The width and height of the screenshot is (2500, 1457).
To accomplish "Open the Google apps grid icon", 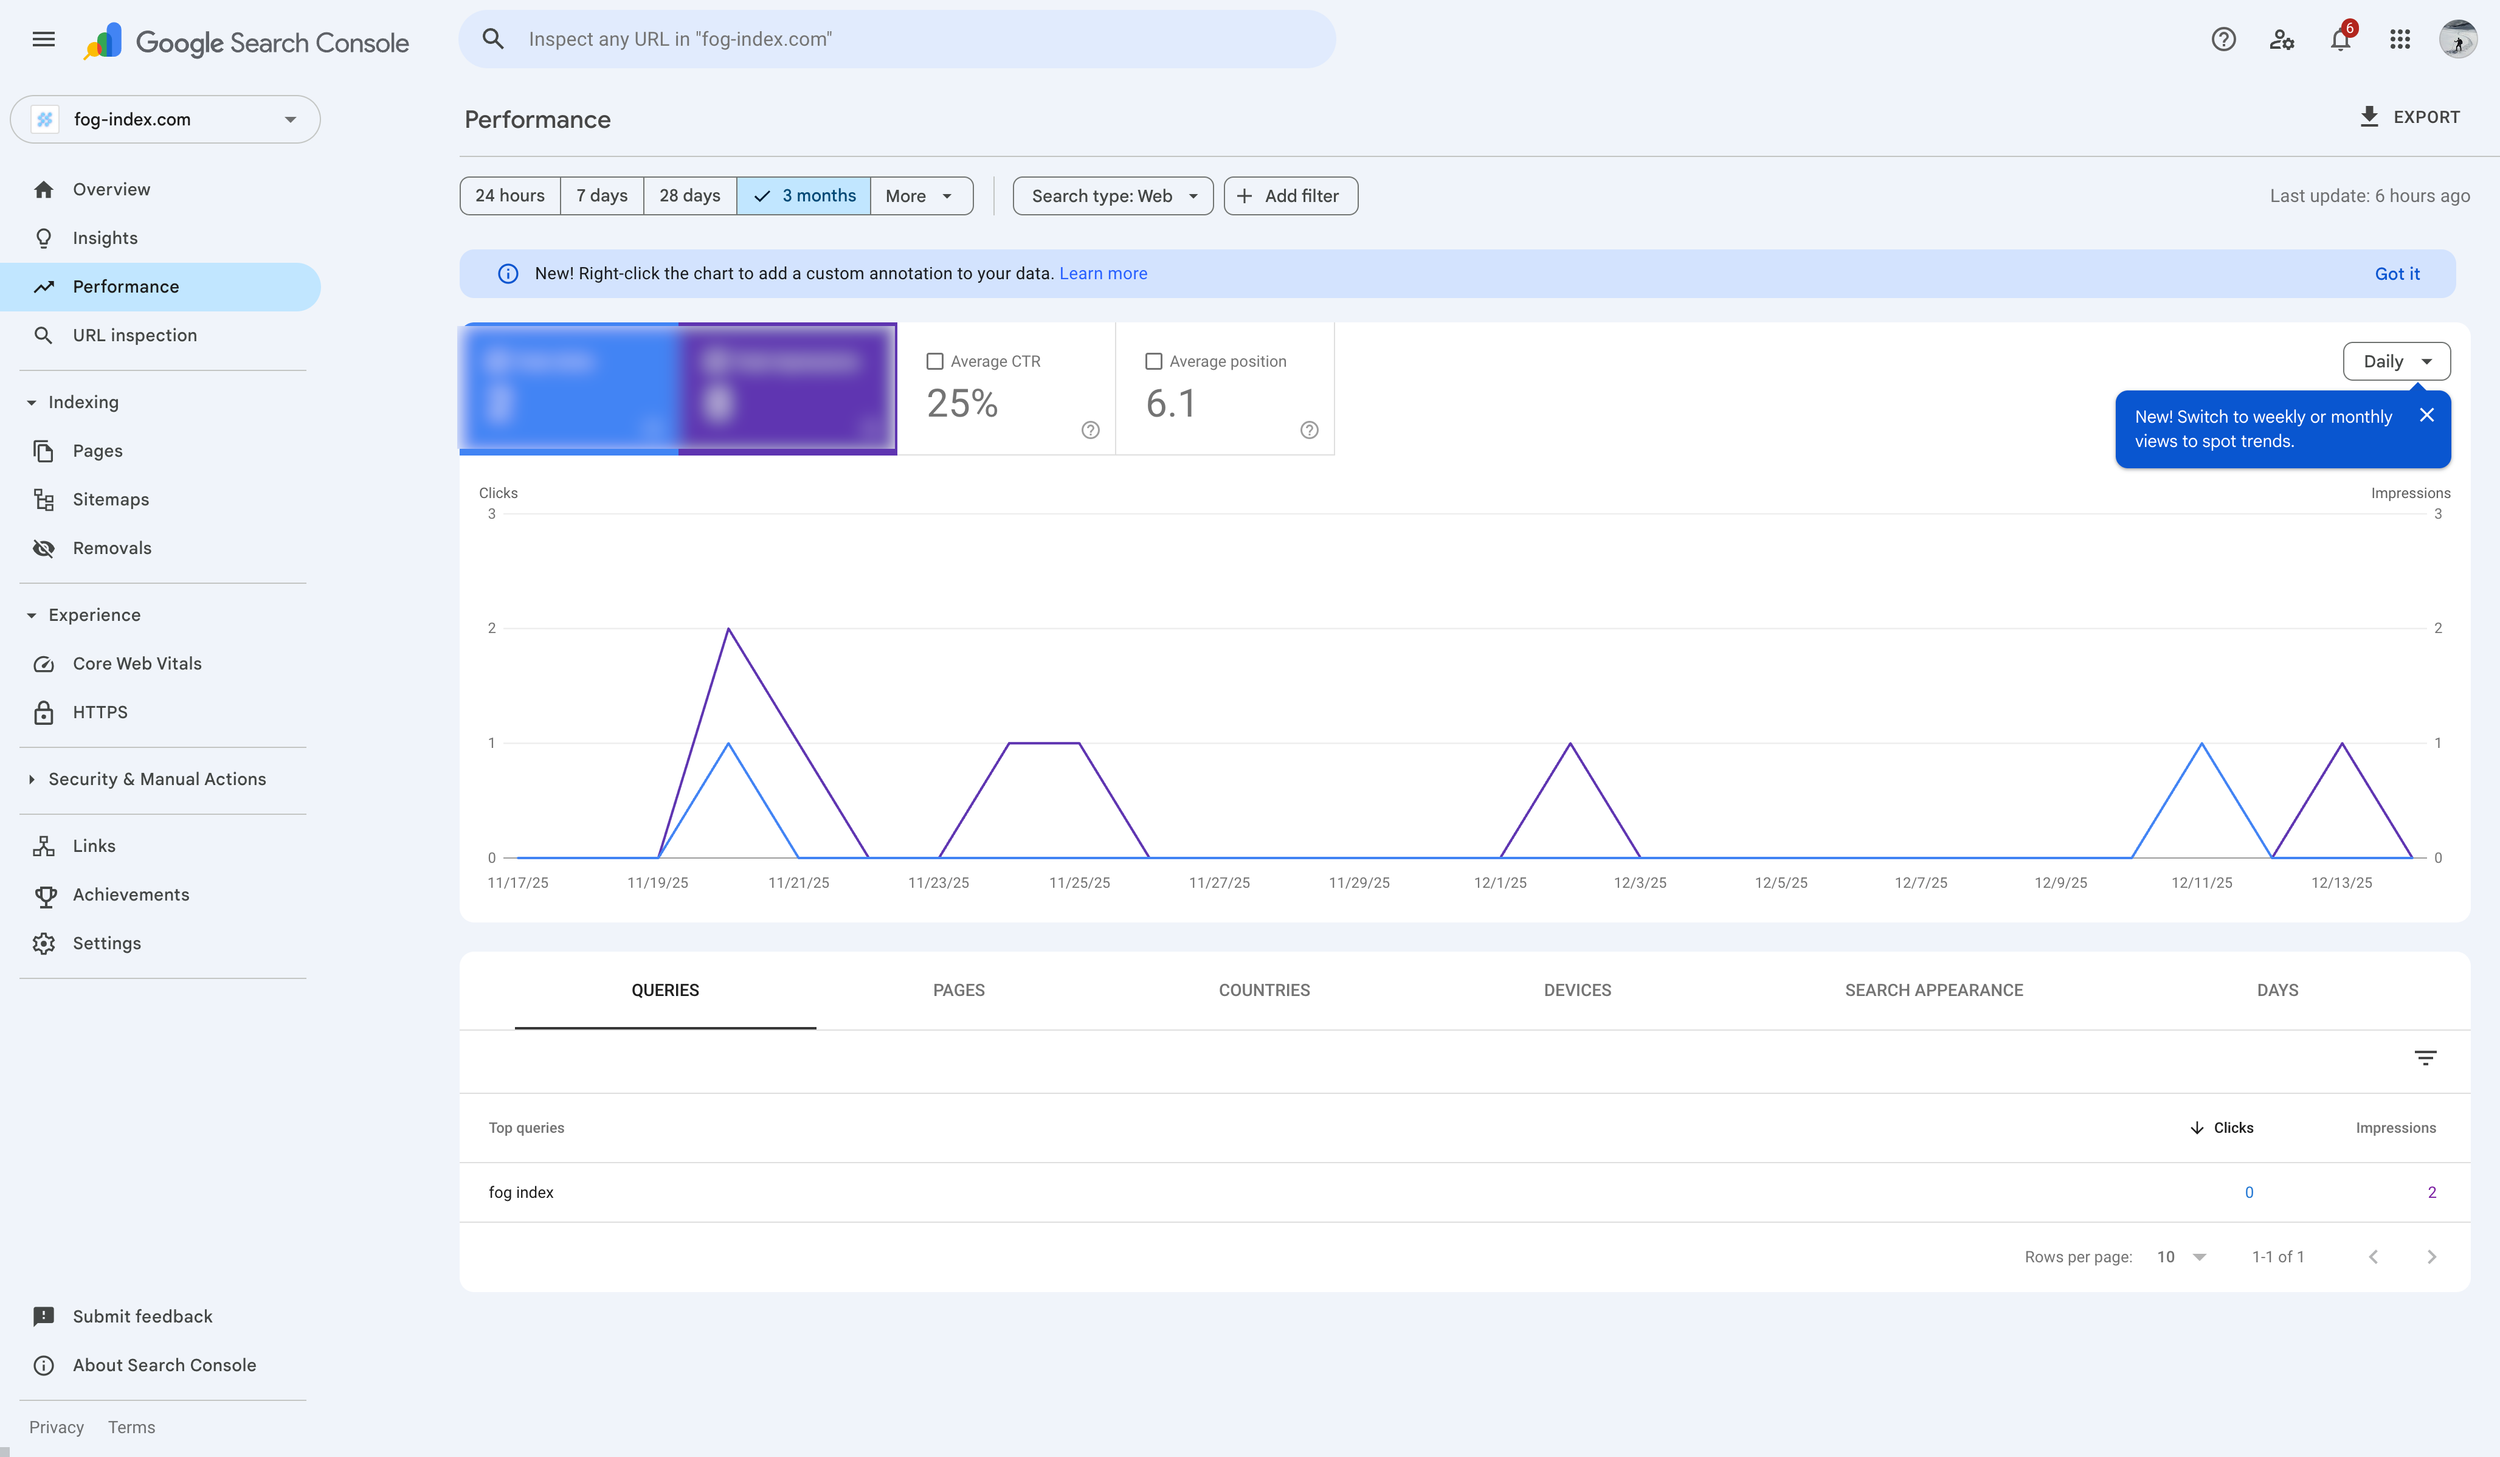I will click(x=2400, y=39).
